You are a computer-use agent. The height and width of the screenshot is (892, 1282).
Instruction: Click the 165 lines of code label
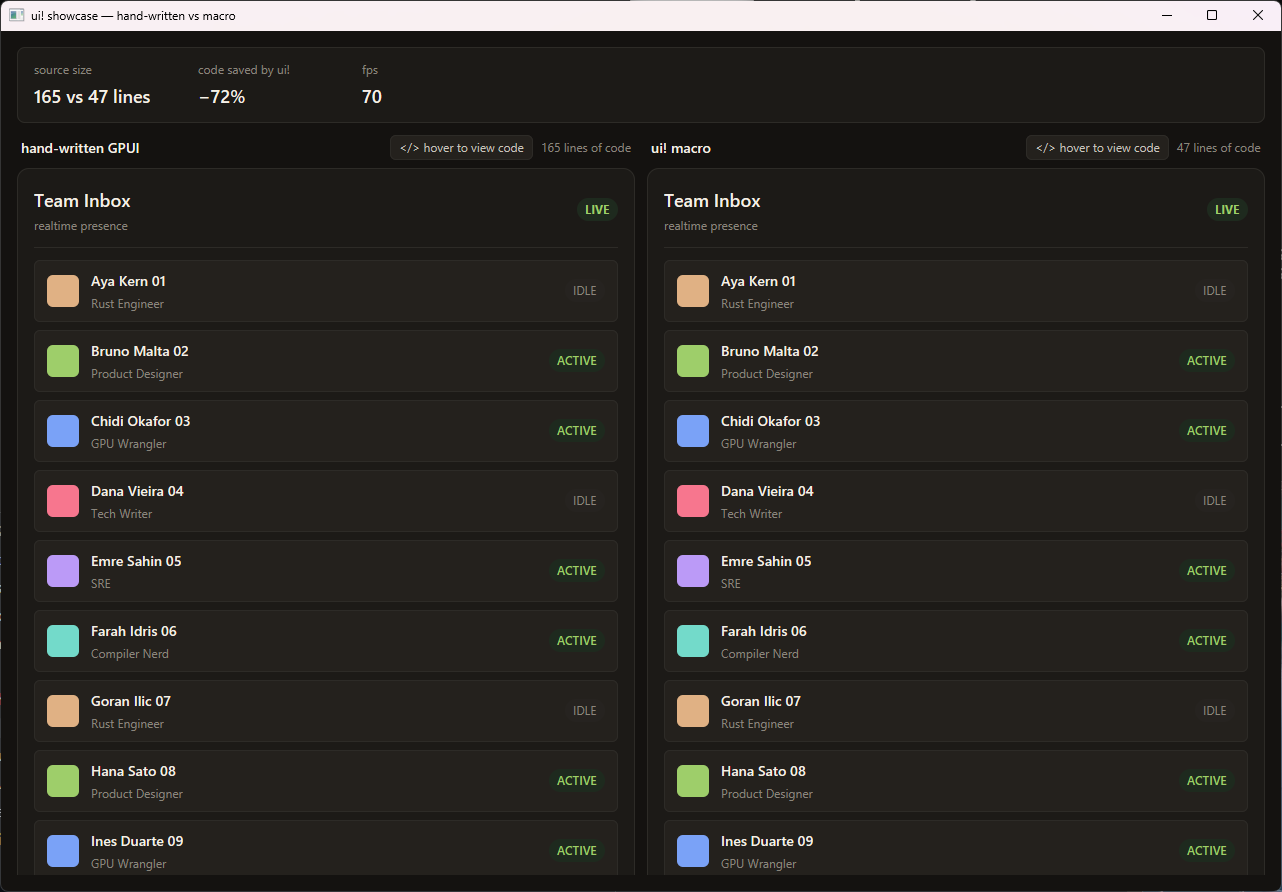click(586, 148)
